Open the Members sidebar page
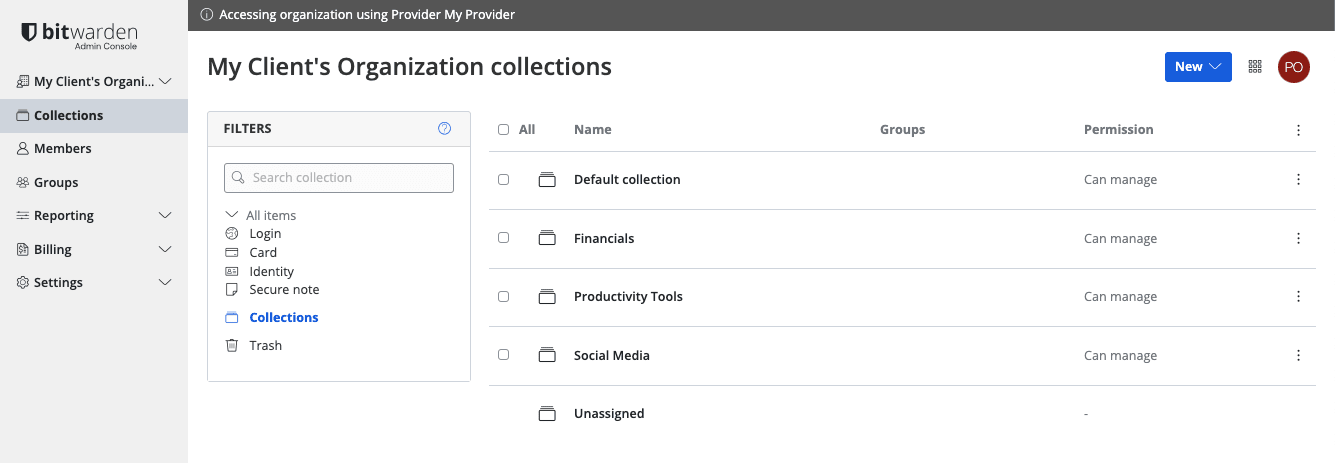 click(x=62, y=148)
